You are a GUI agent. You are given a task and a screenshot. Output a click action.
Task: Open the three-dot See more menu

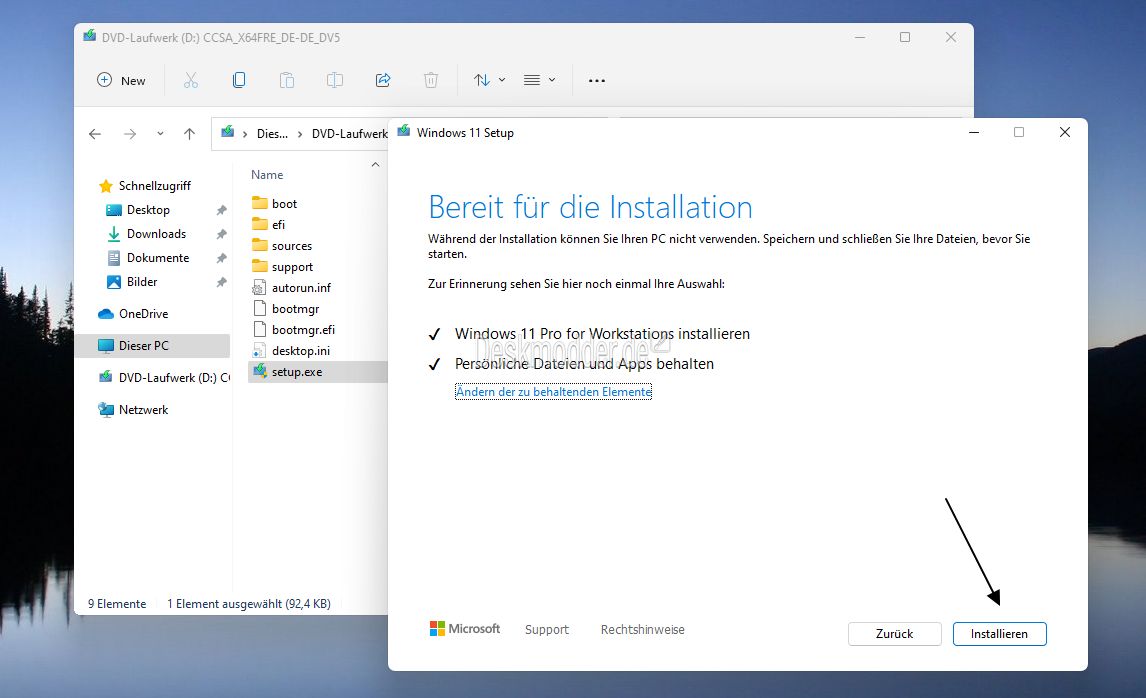(x=597, y=80)
